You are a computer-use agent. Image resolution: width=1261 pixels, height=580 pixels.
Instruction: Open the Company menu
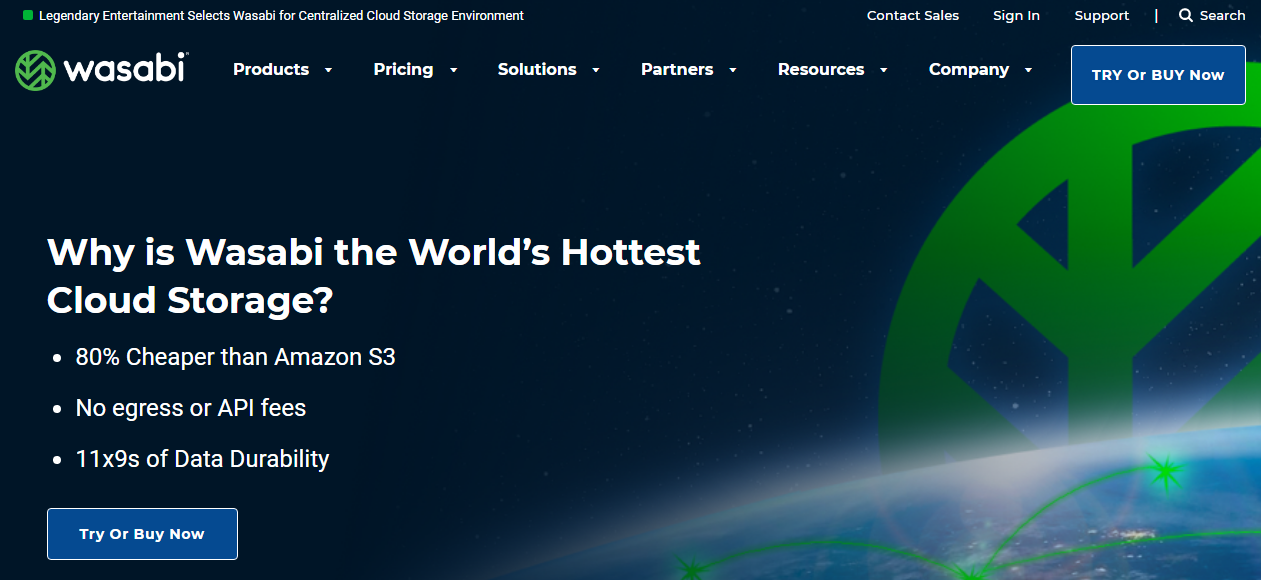tap(969, 69)
